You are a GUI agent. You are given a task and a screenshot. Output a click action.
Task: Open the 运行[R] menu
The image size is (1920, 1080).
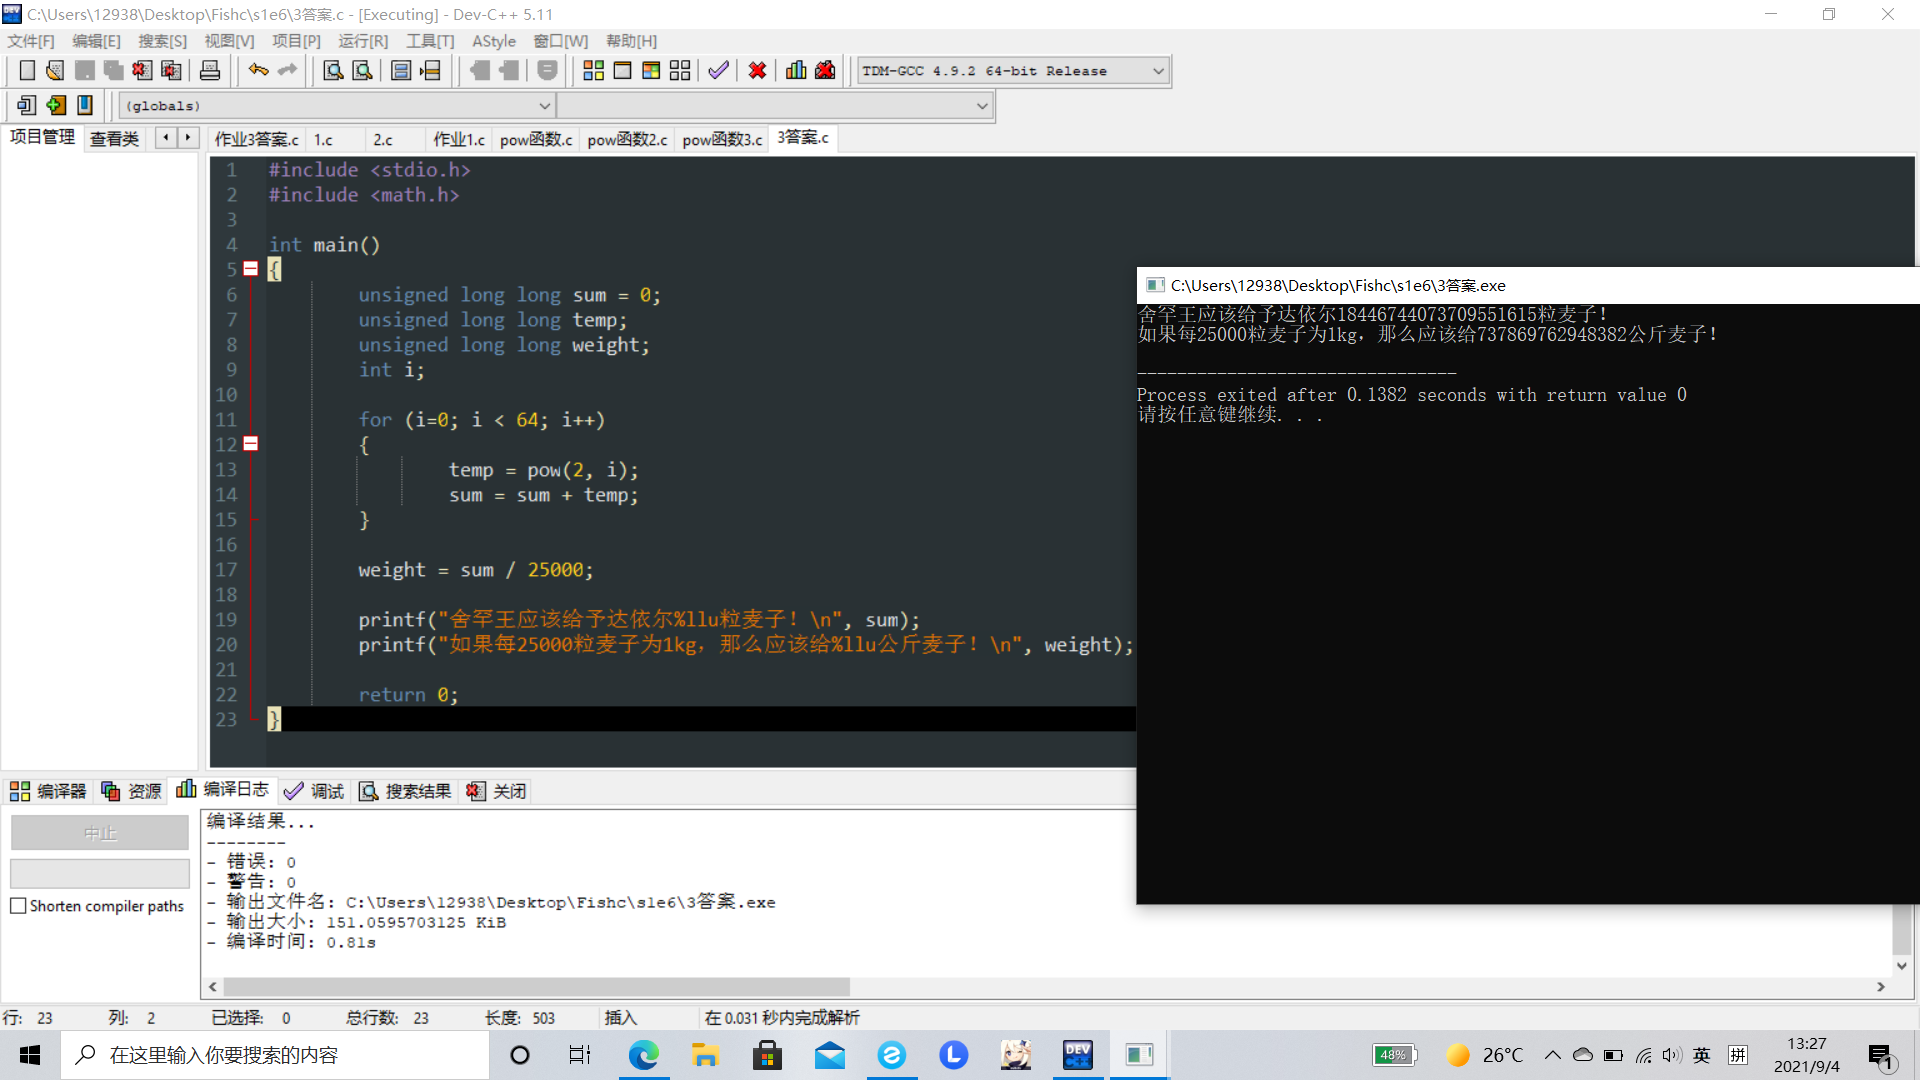(363, 41)
